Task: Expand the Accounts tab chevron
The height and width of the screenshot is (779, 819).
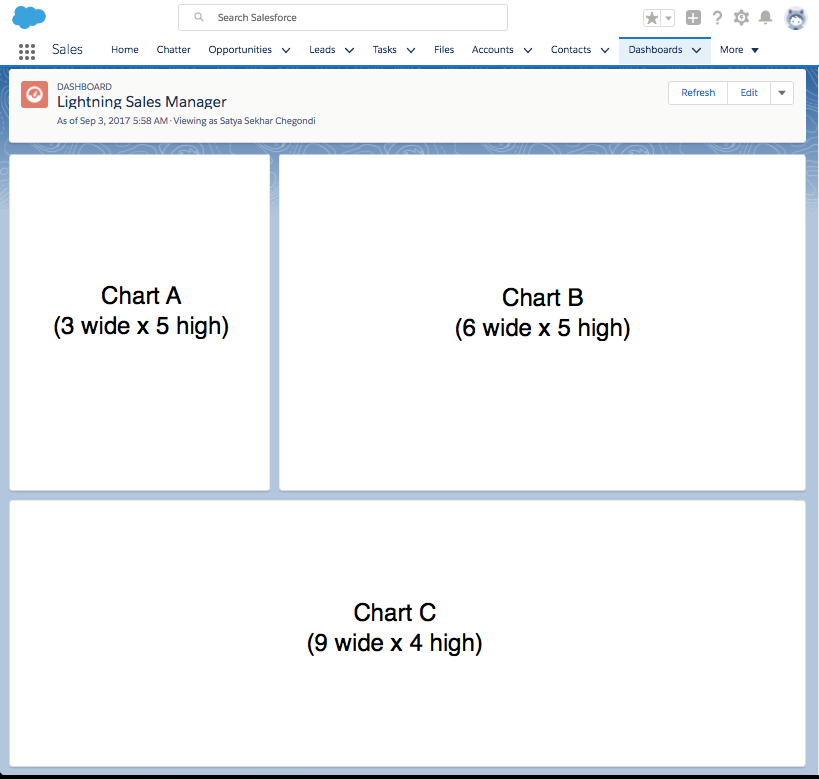Action: (x=528, y=50)
